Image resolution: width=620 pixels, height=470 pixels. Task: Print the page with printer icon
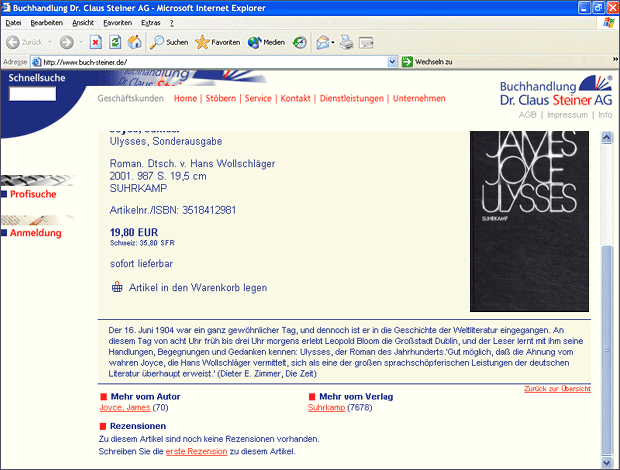pos(347,42)
